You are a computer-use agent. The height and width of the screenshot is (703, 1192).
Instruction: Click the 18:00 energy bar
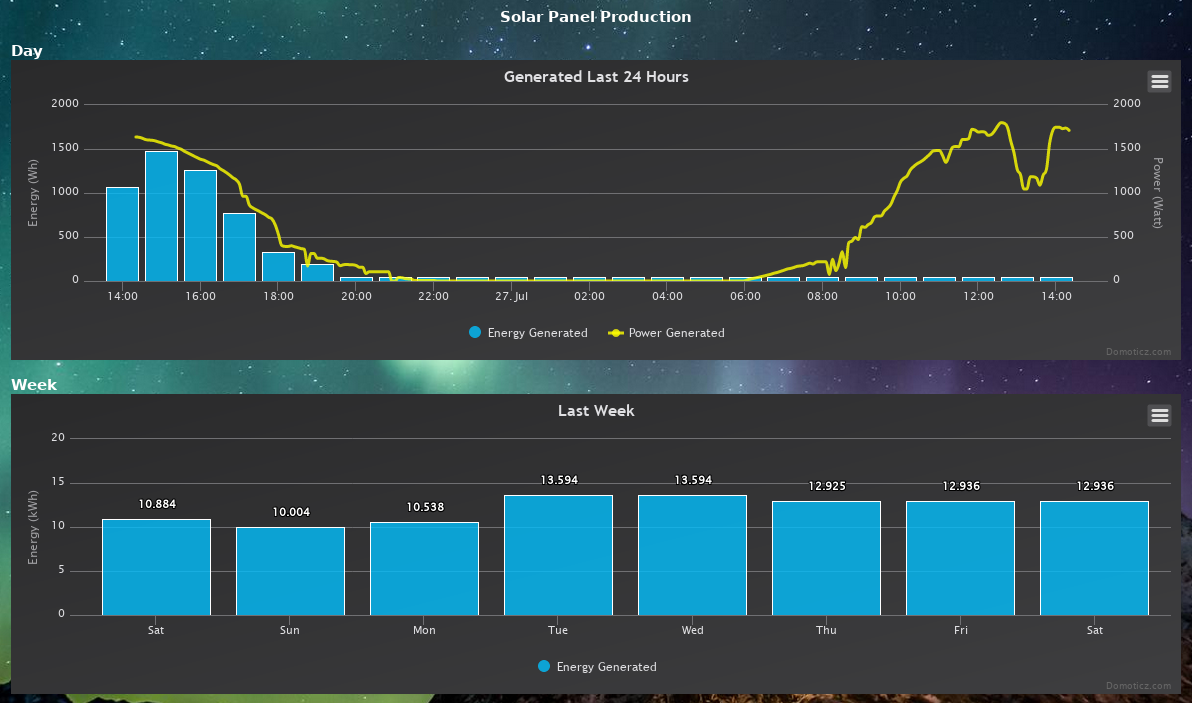(x=278, y=267)
